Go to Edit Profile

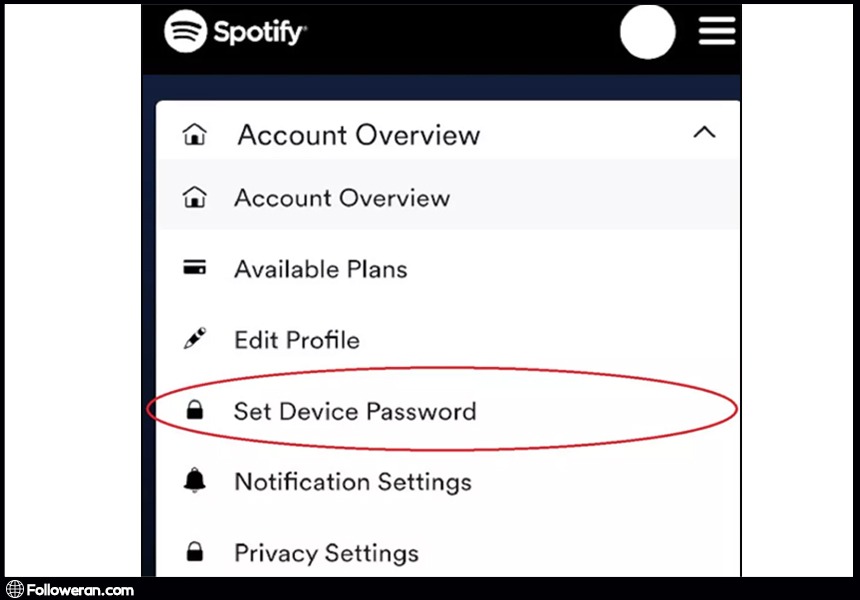point(296,340)
